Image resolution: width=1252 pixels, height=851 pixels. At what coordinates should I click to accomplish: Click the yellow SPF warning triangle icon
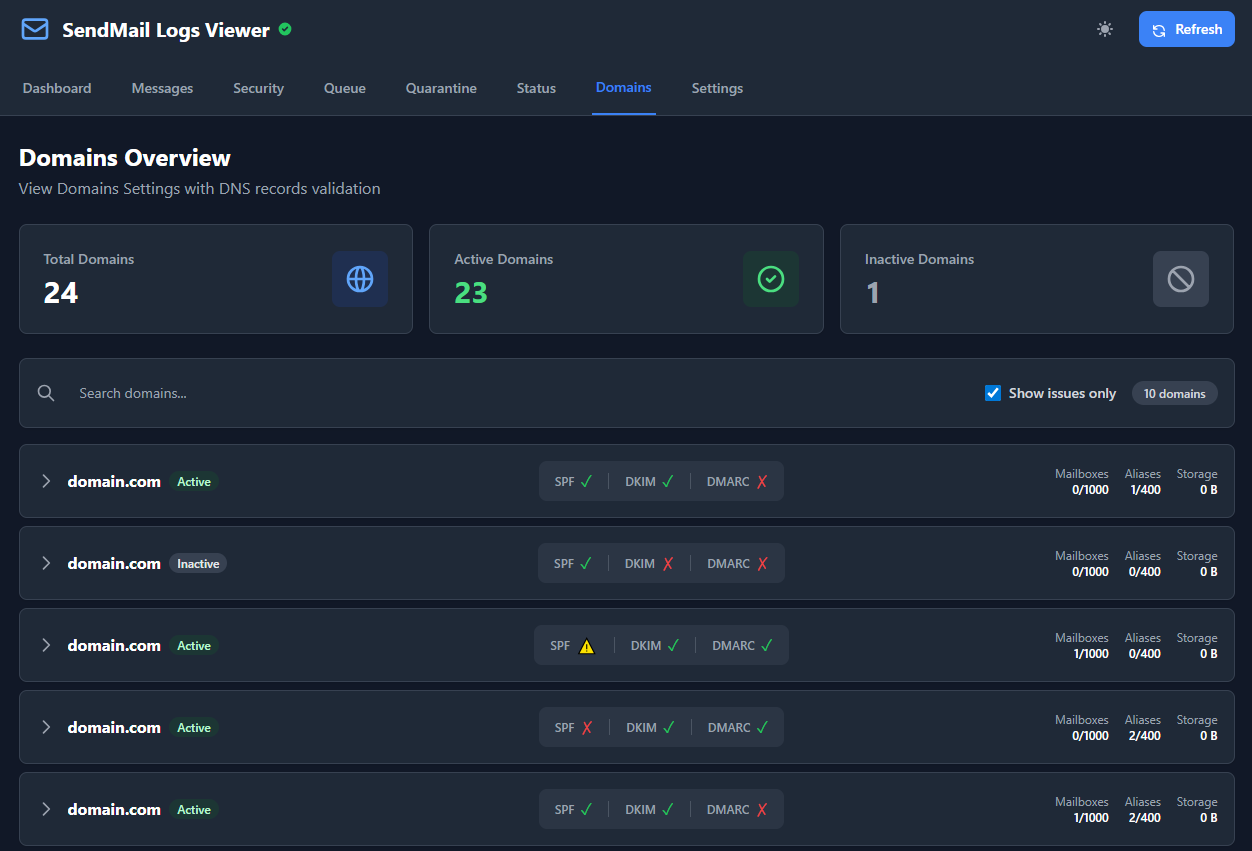[587, 646]
